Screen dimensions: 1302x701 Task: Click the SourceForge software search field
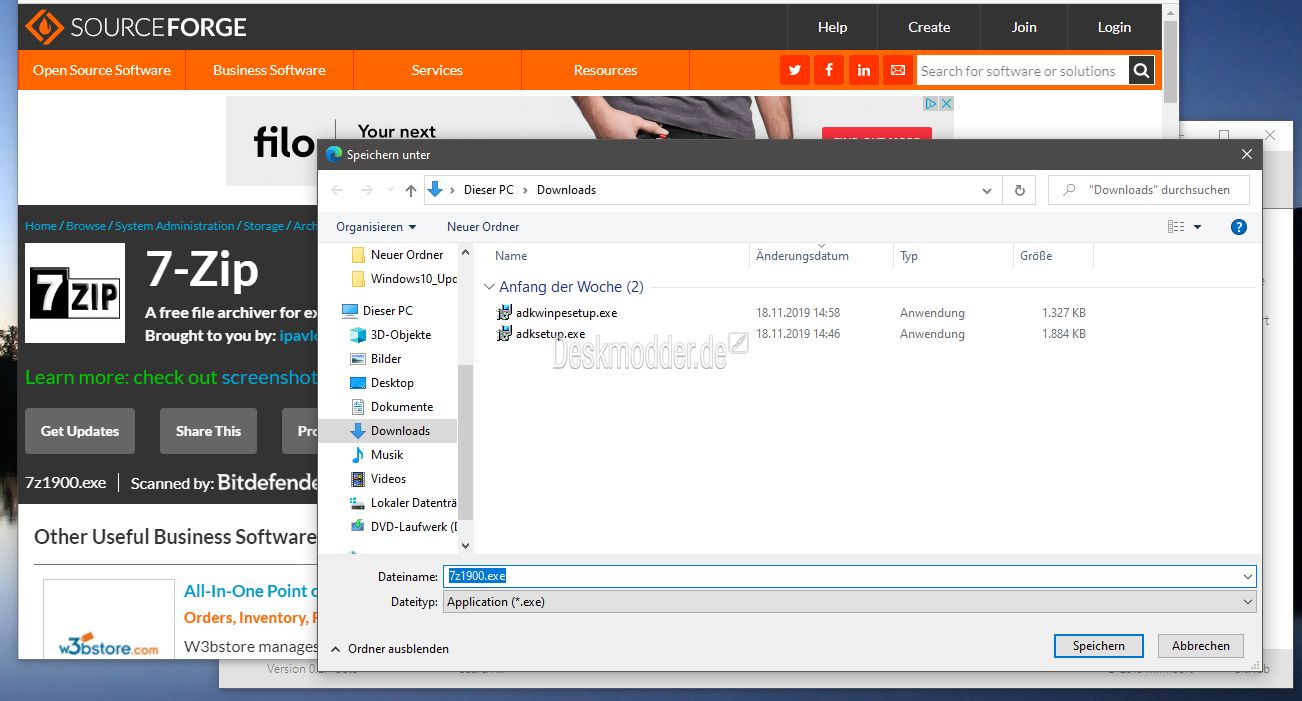click(x=1022, y=71)
